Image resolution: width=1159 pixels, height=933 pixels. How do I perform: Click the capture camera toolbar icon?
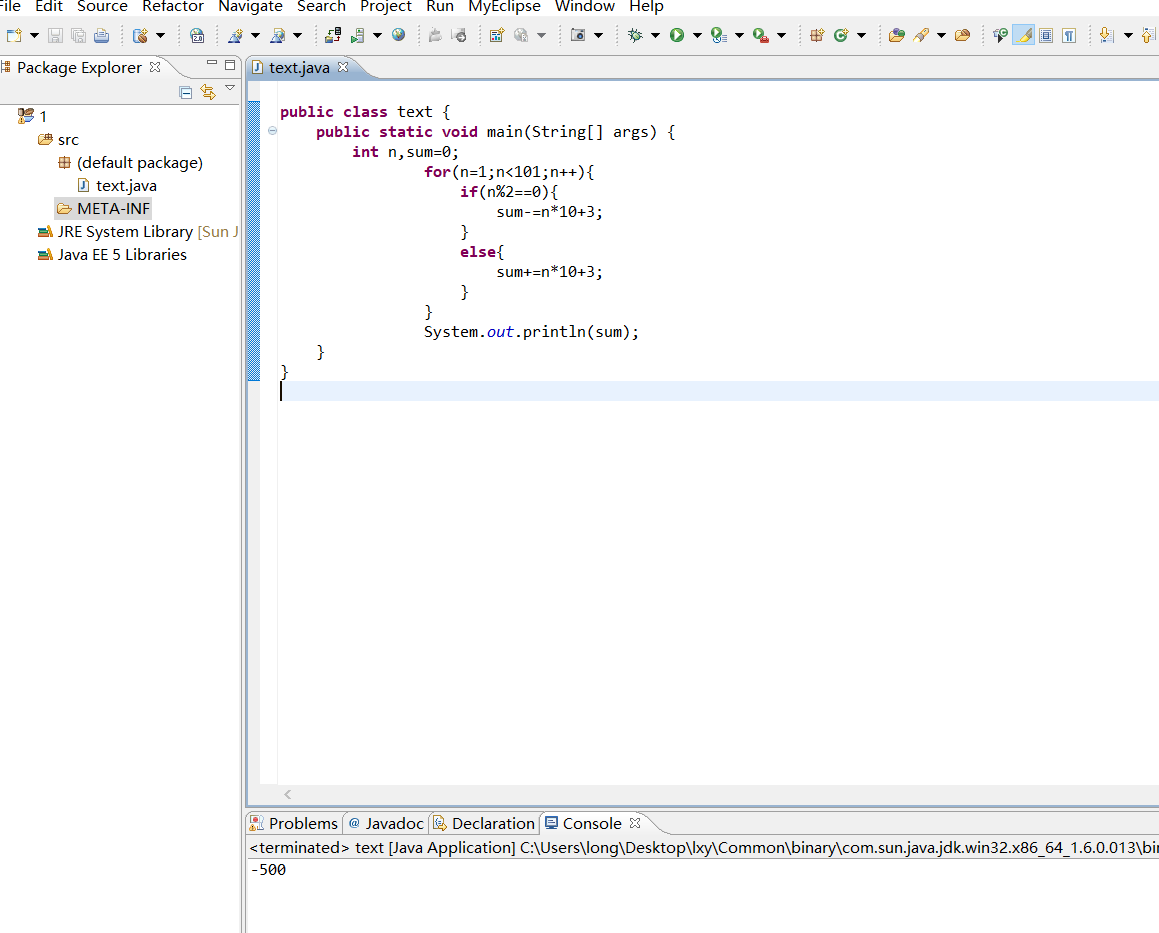578,35
